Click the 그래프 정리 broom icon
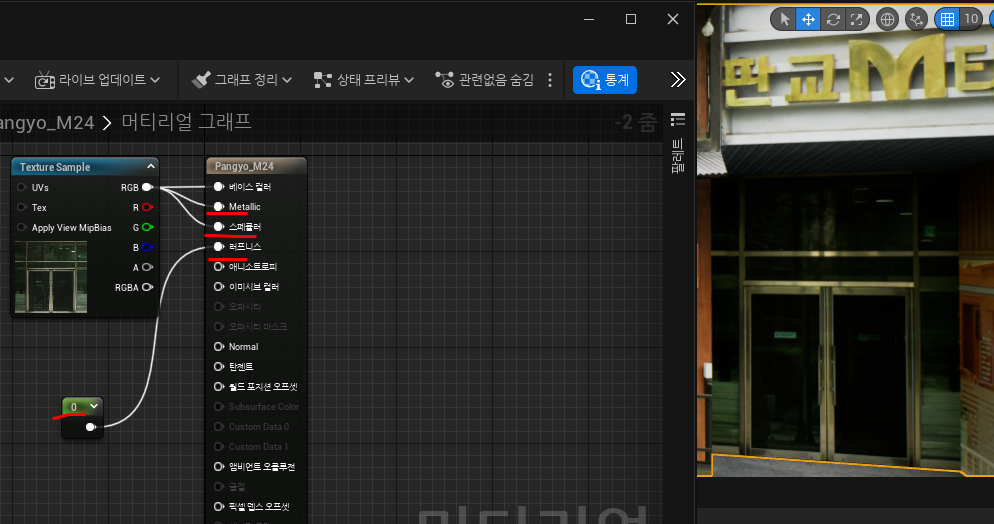Viewport: 994px width, 524px height. pos(201,80)
